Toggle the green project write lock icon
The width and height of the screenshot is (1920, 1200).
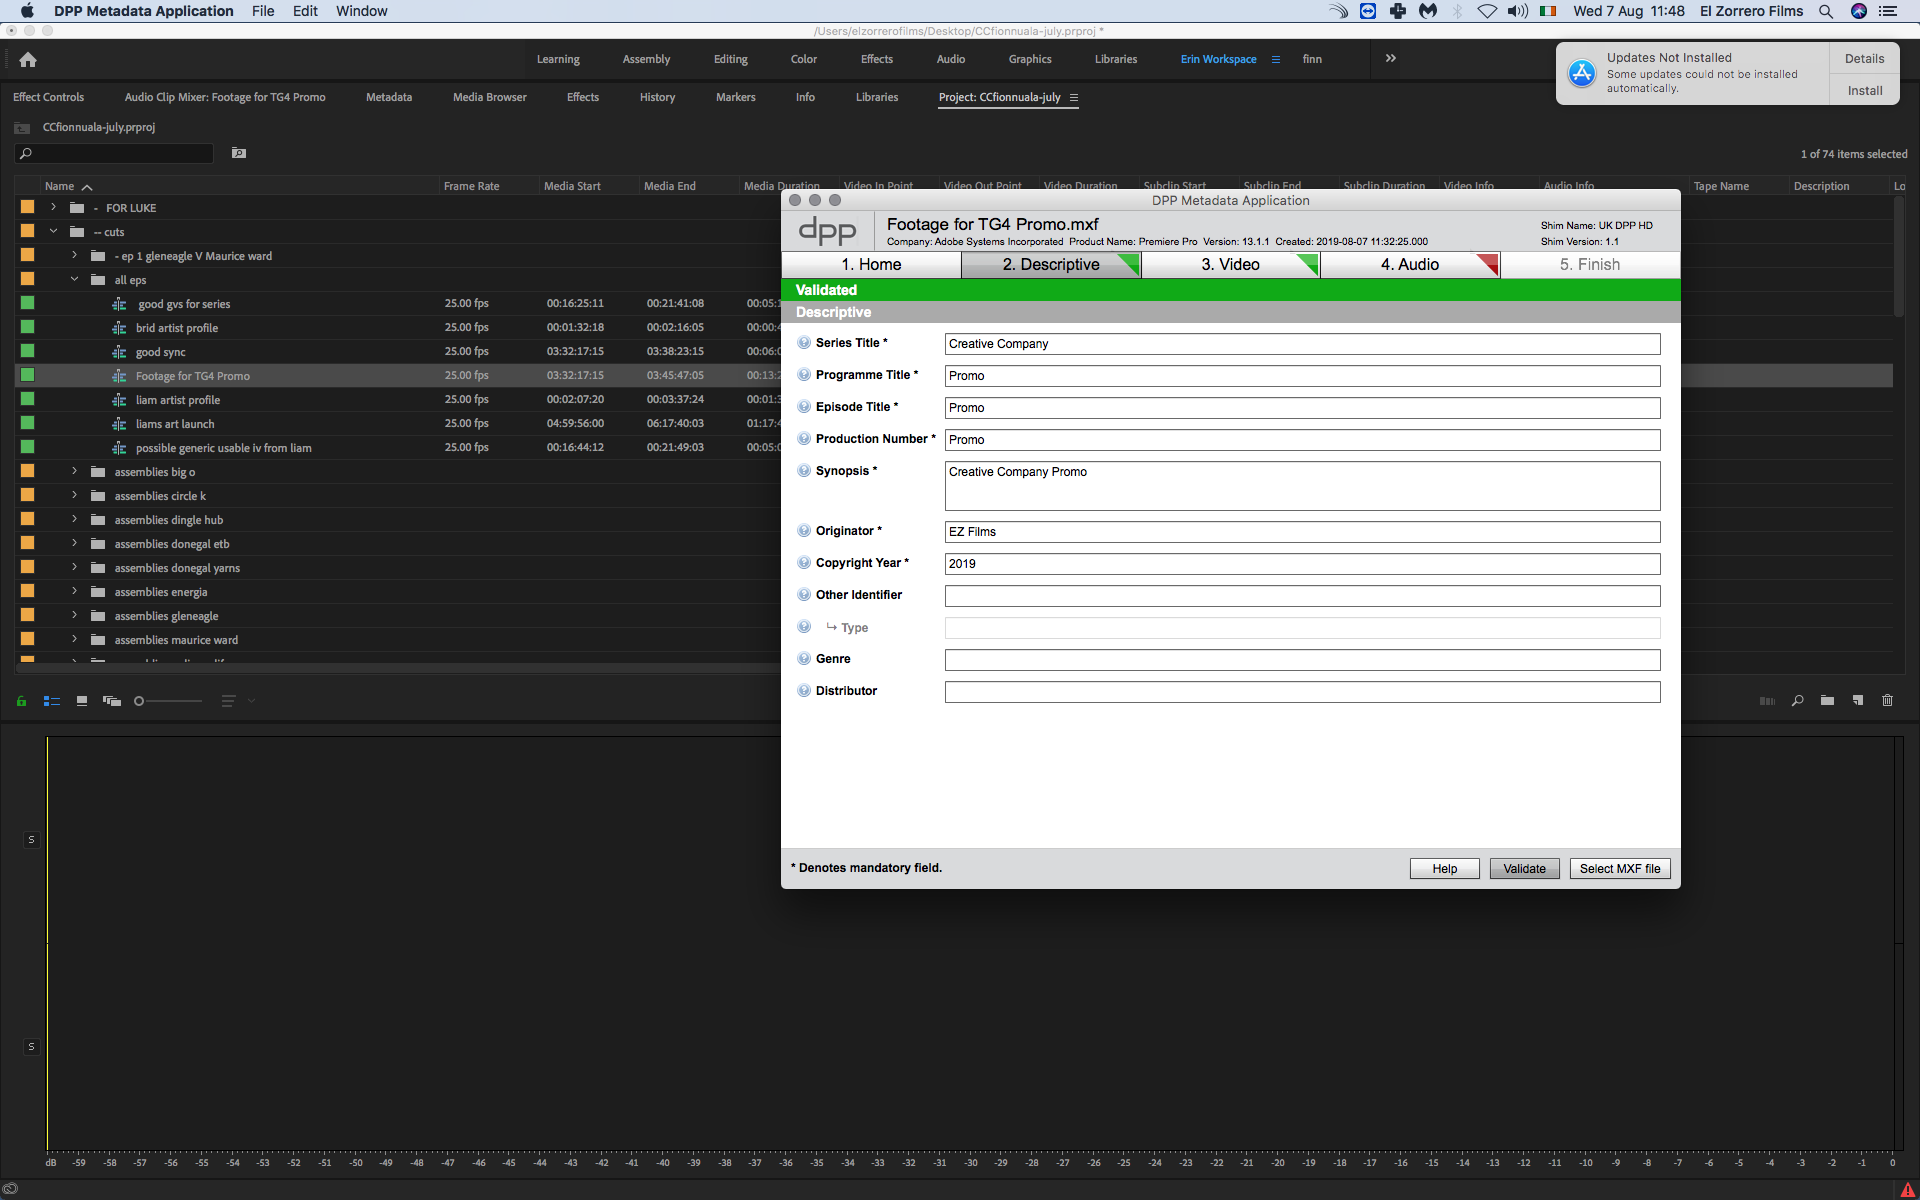tap(21, 701)
